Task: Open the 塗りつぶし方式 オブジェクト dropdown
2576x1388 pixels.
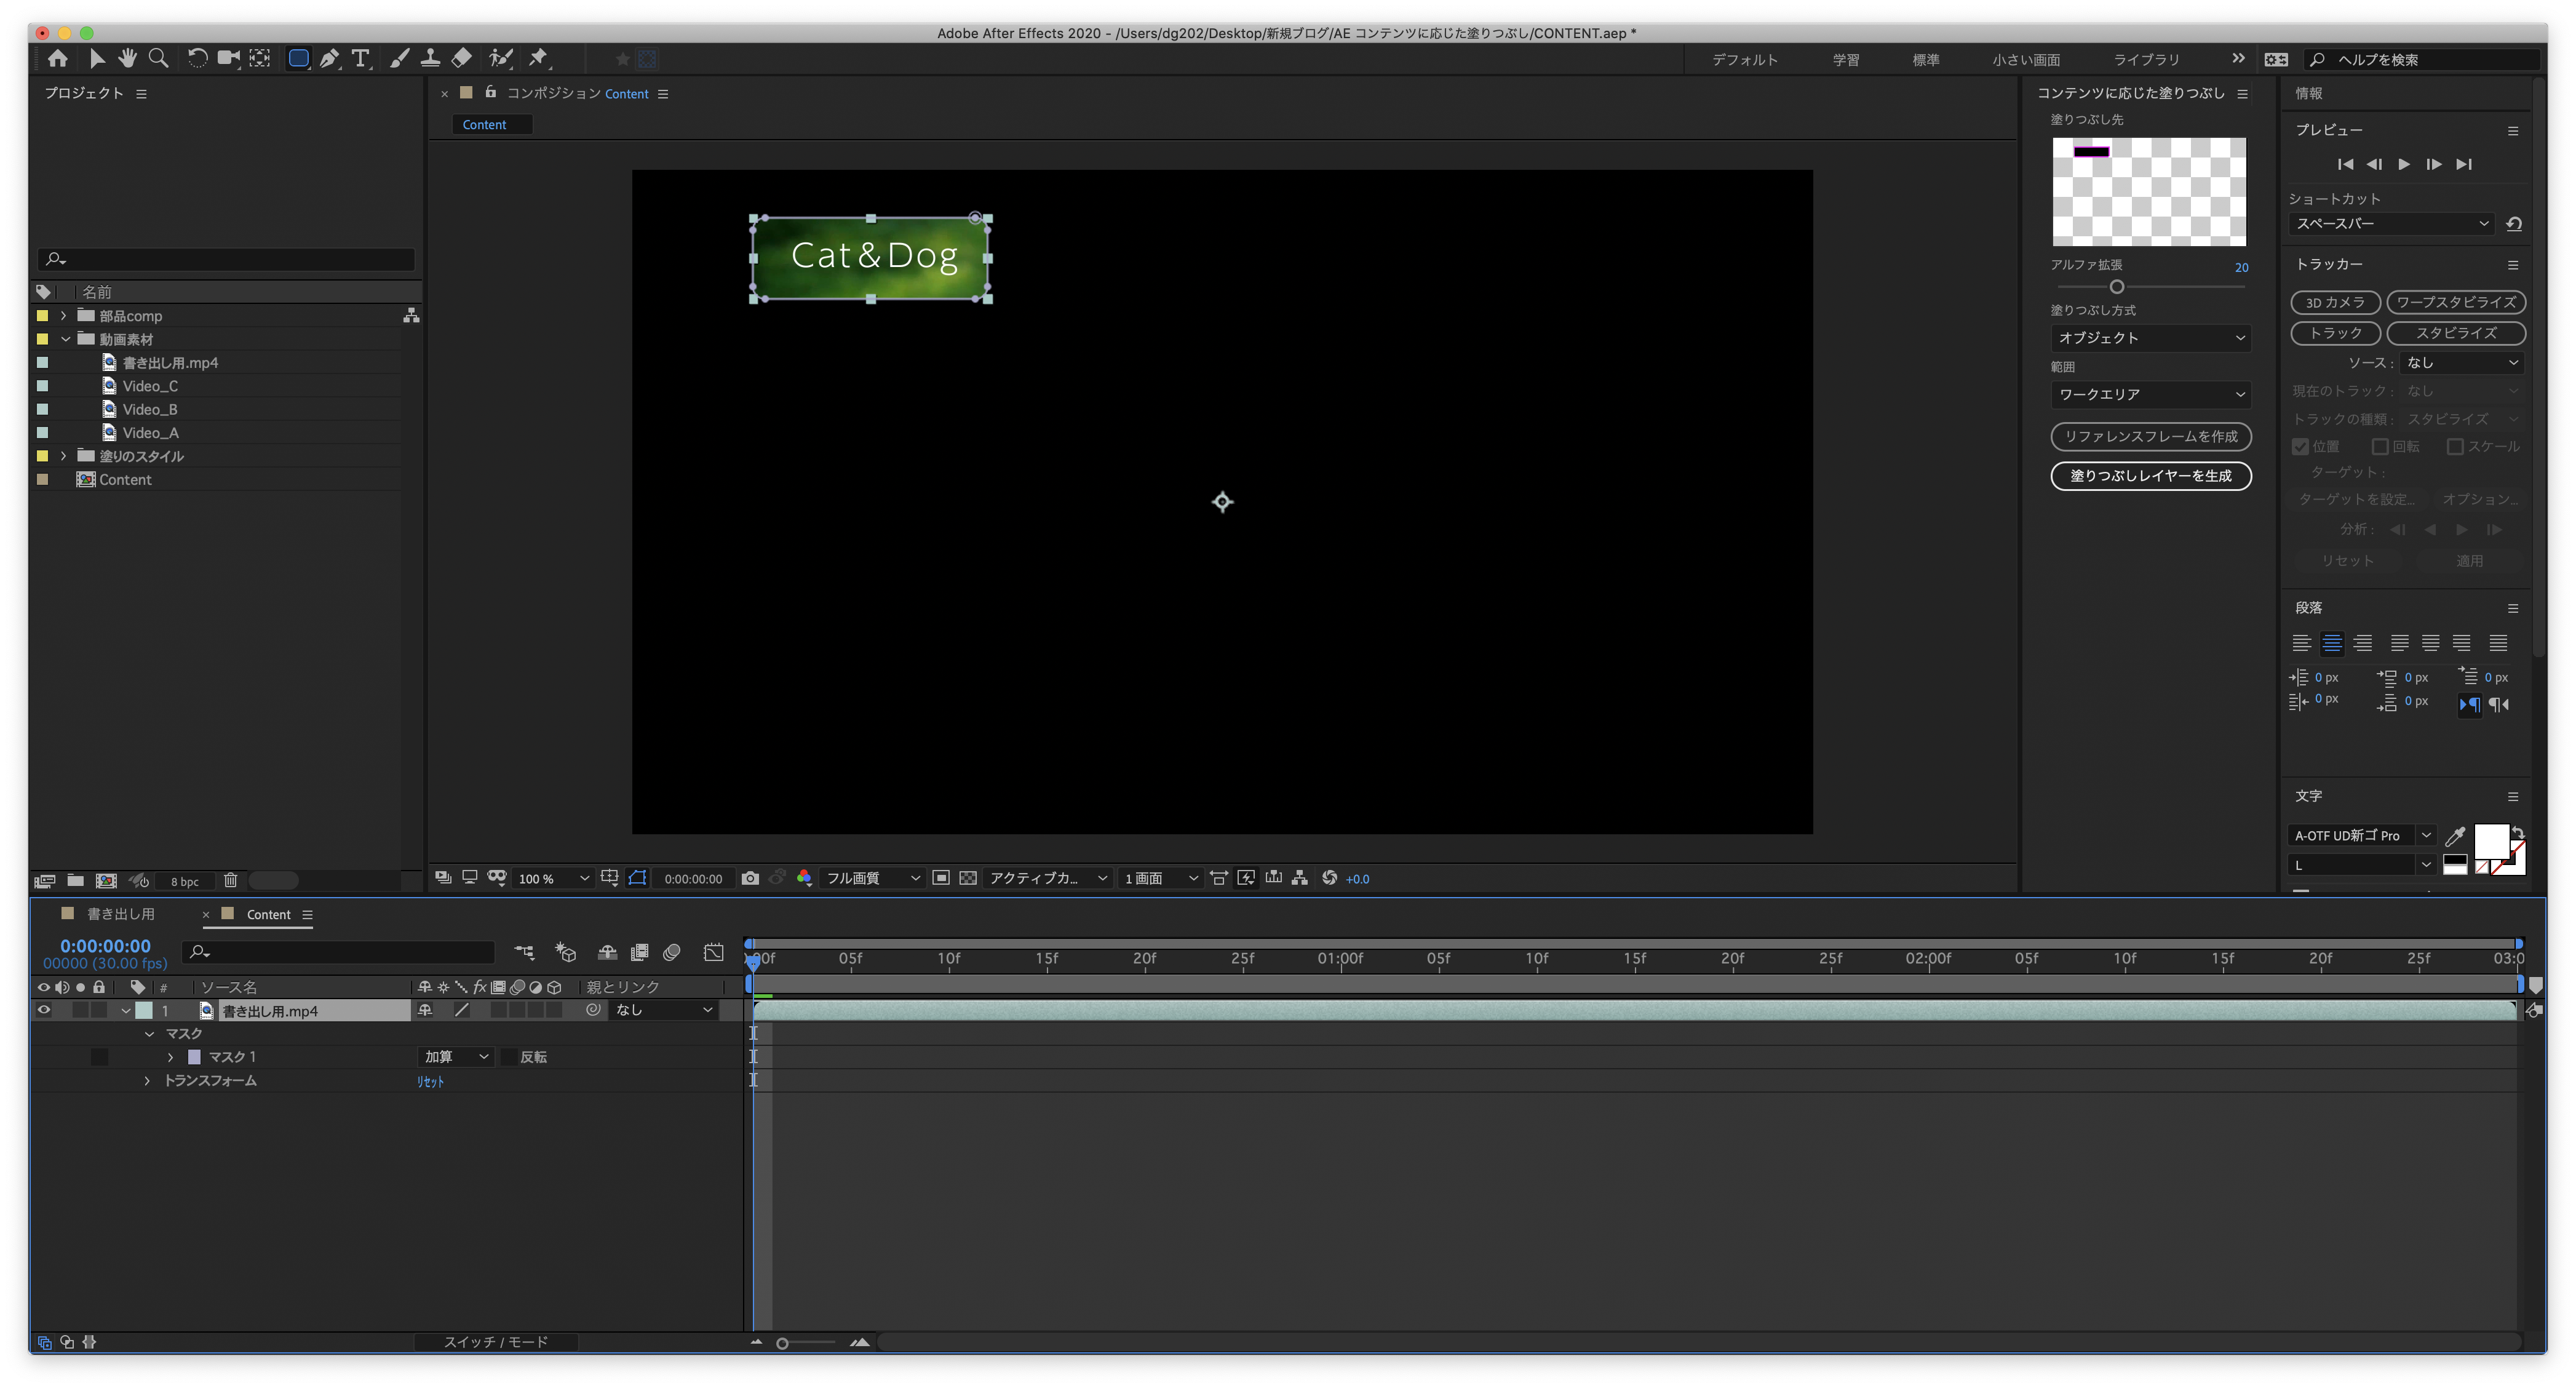Action: tap(2150, 338)
